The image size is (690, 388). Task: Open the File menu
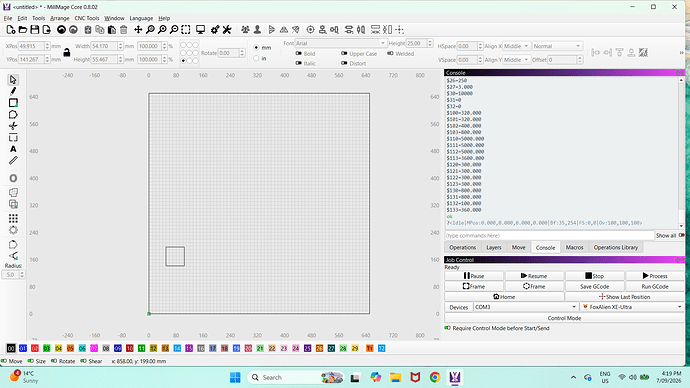(8, 18)
